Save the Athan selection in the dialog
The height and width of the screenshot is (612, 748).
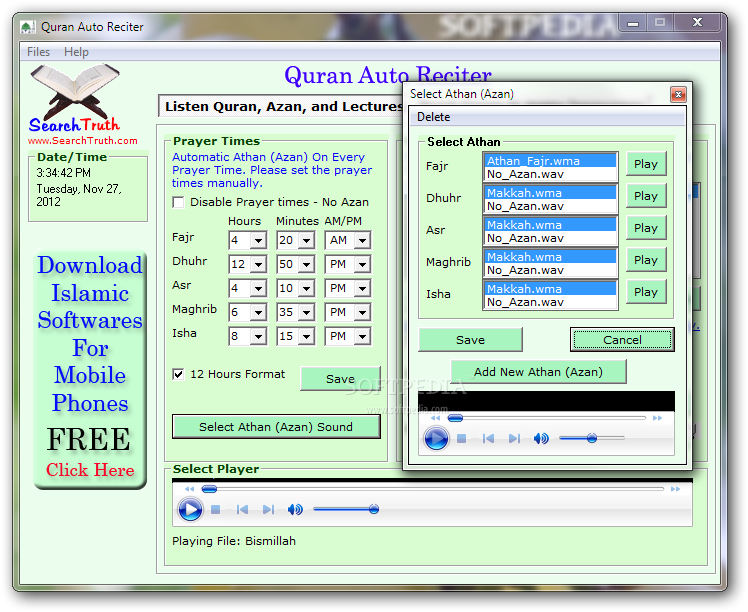(x=470, y=340)
